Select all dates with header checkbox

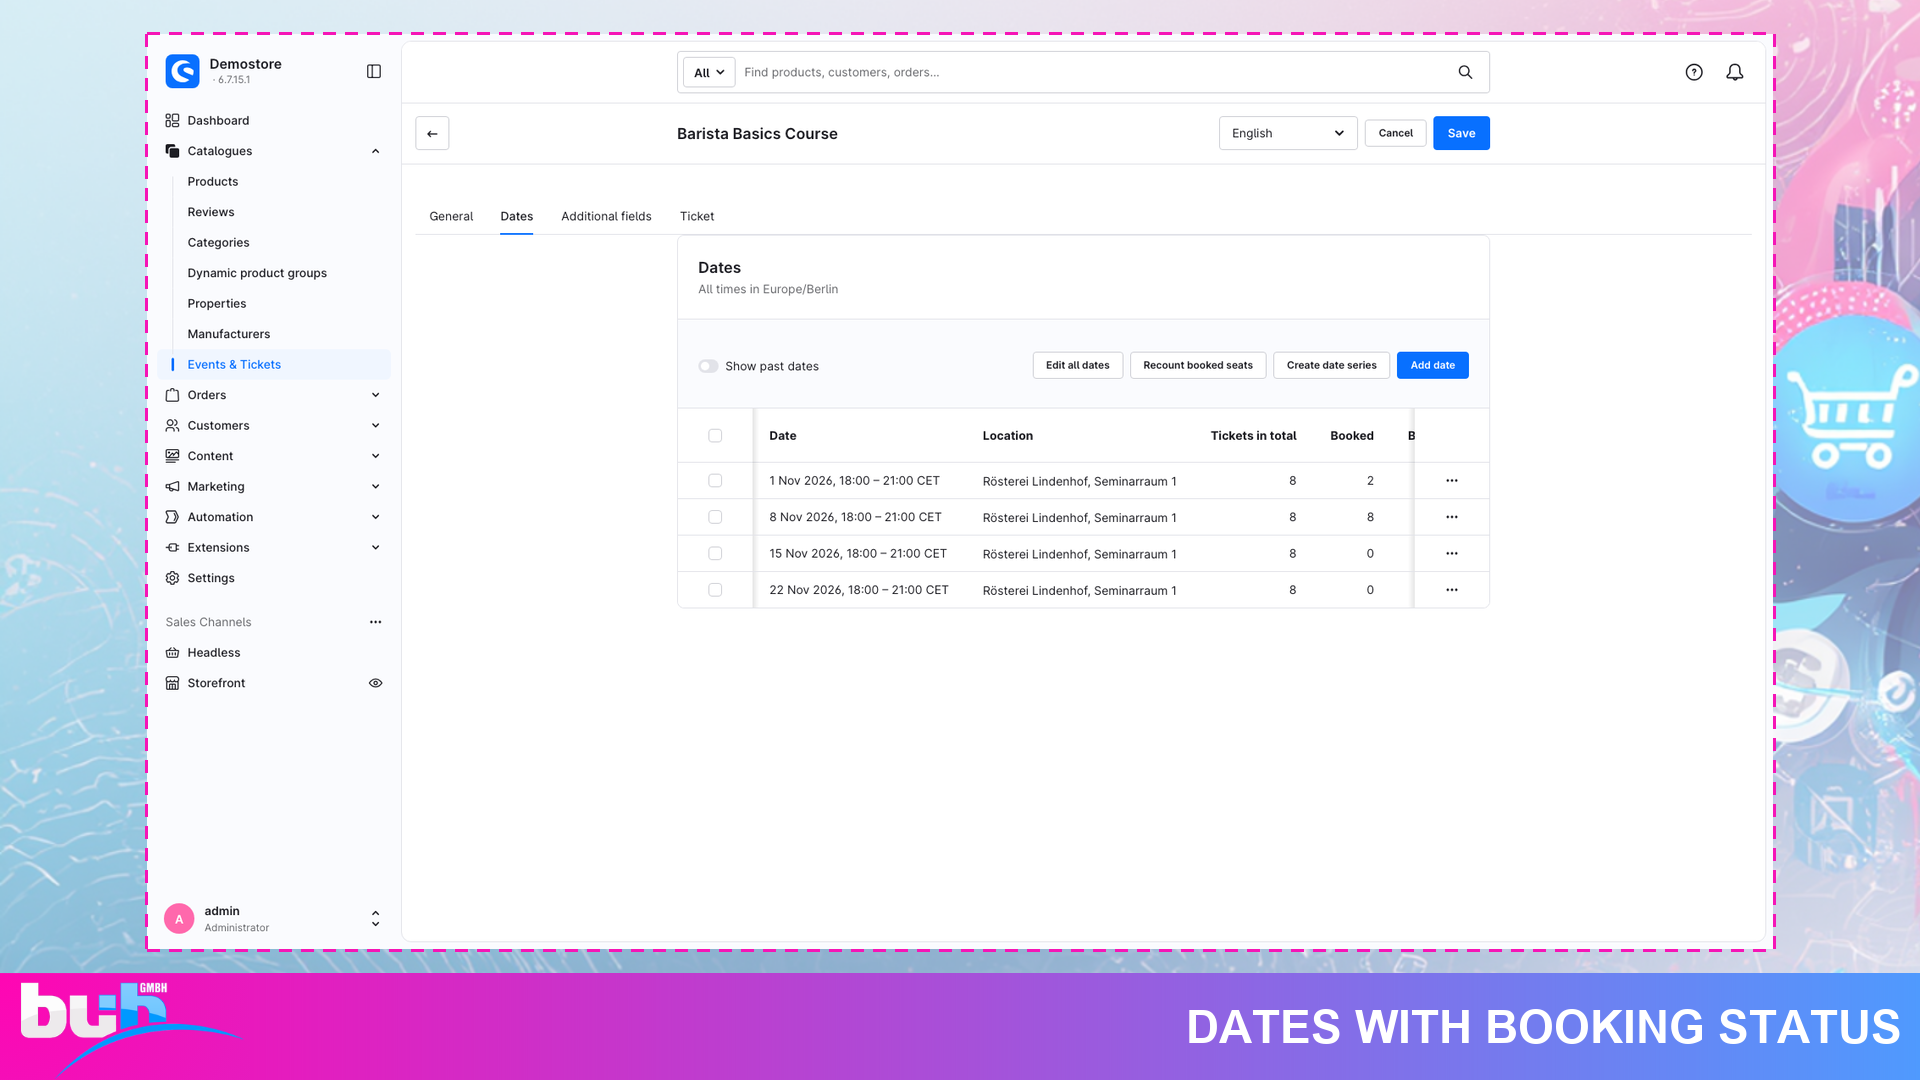coord(715,436)
